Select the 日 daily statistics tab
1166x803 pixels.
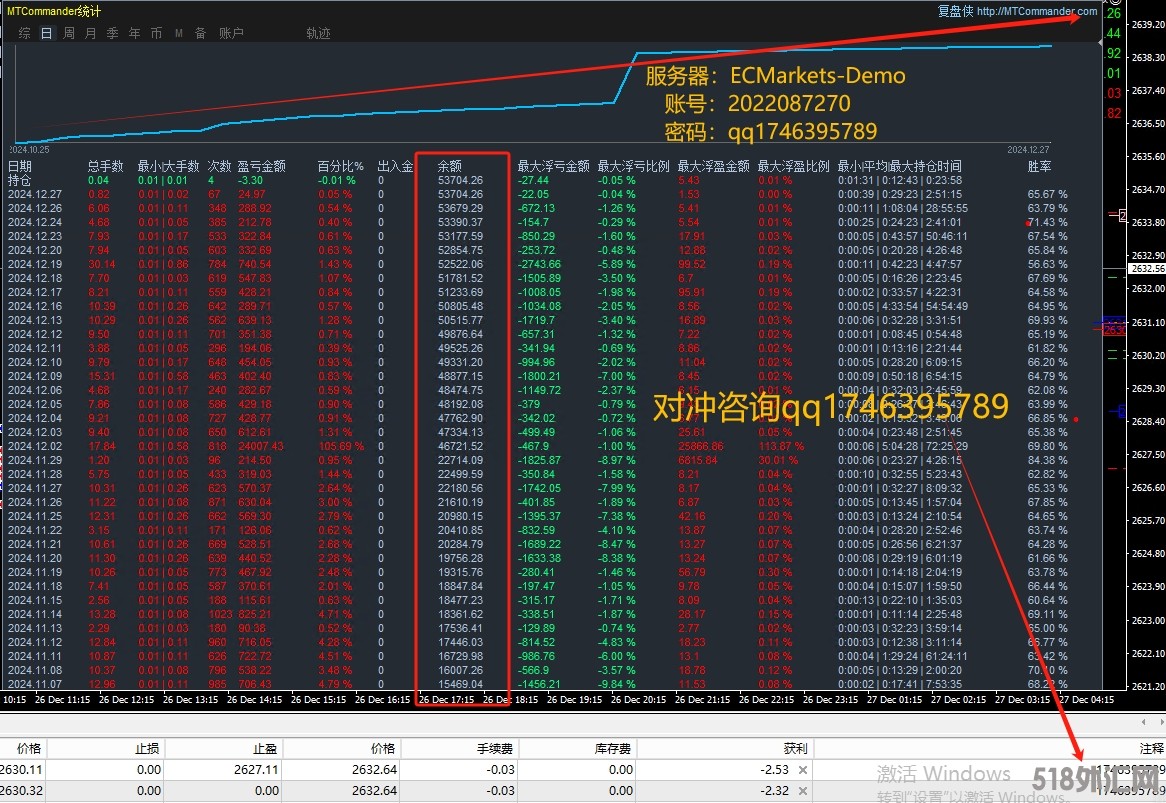(47, 33)
